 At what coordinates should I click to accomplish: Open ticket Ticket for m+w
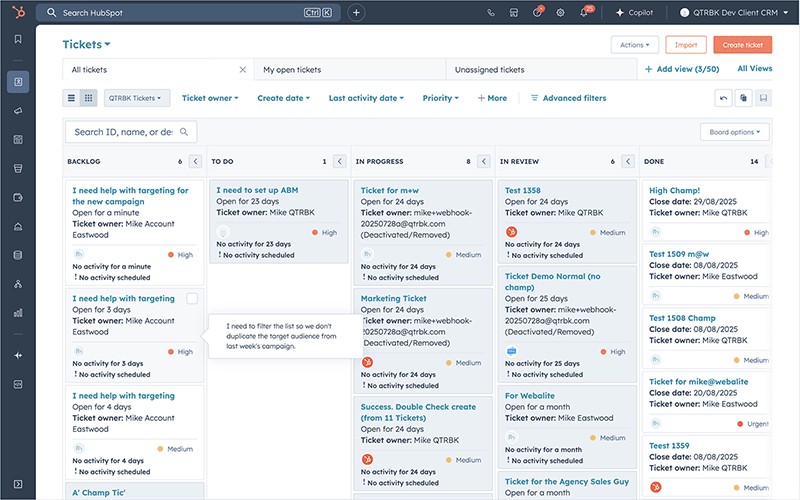(x=389, y=190)
